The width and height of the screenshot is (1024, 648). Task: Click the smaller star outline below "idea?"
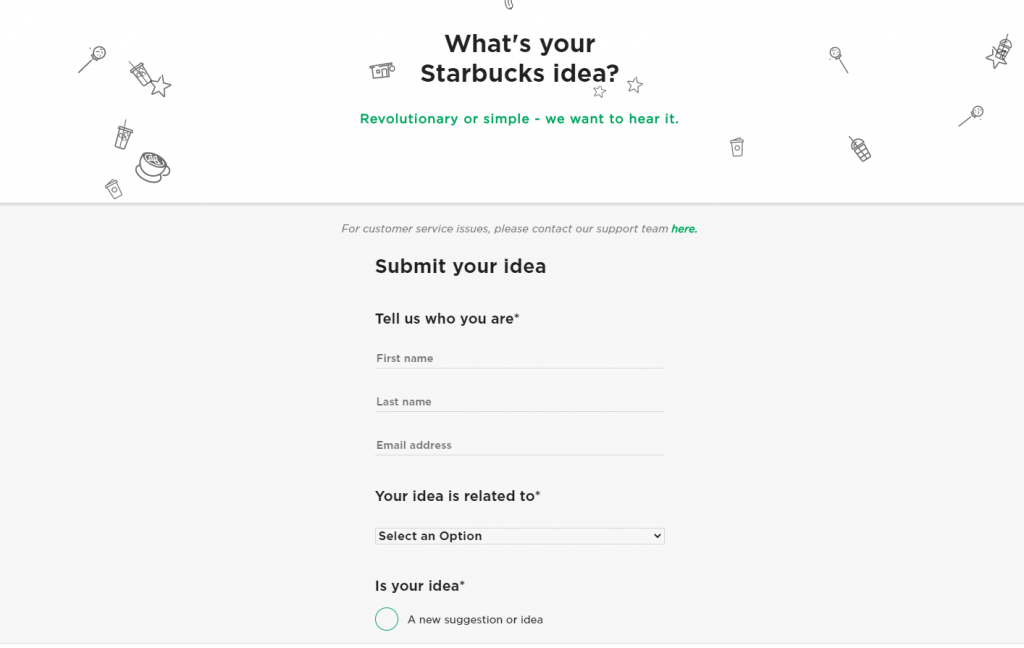pos(599,92)
